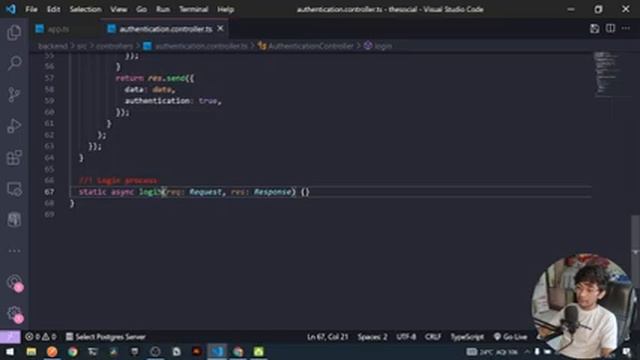Open Windows Start button

point(10,351)
